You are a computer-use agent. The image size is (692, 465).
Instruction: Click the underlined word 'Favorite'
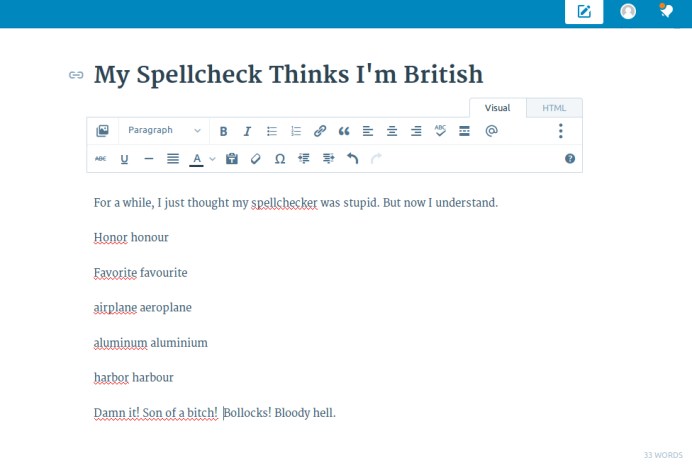pyautogui.click(x=115, y=273)
